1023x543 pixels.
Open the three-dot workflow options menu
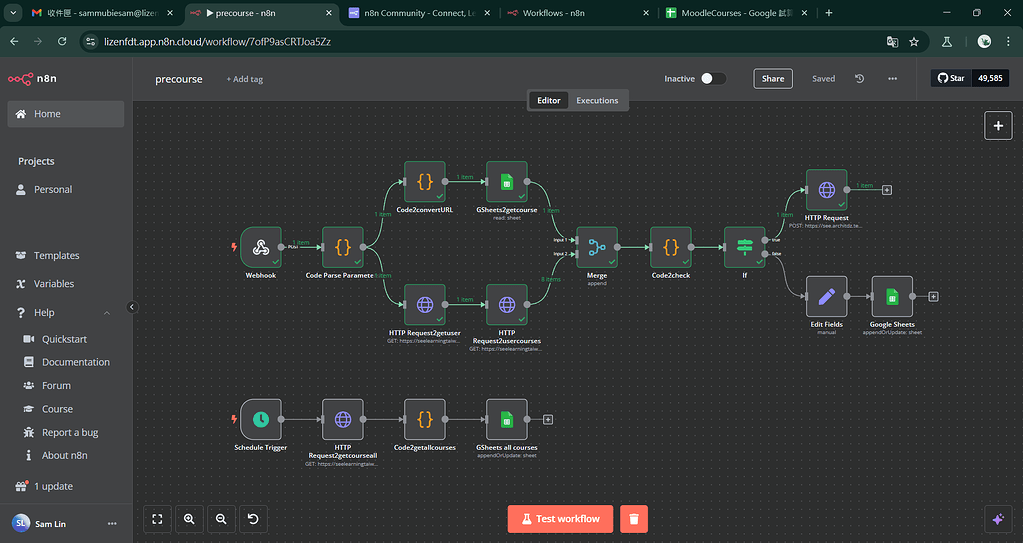[892, 78]
